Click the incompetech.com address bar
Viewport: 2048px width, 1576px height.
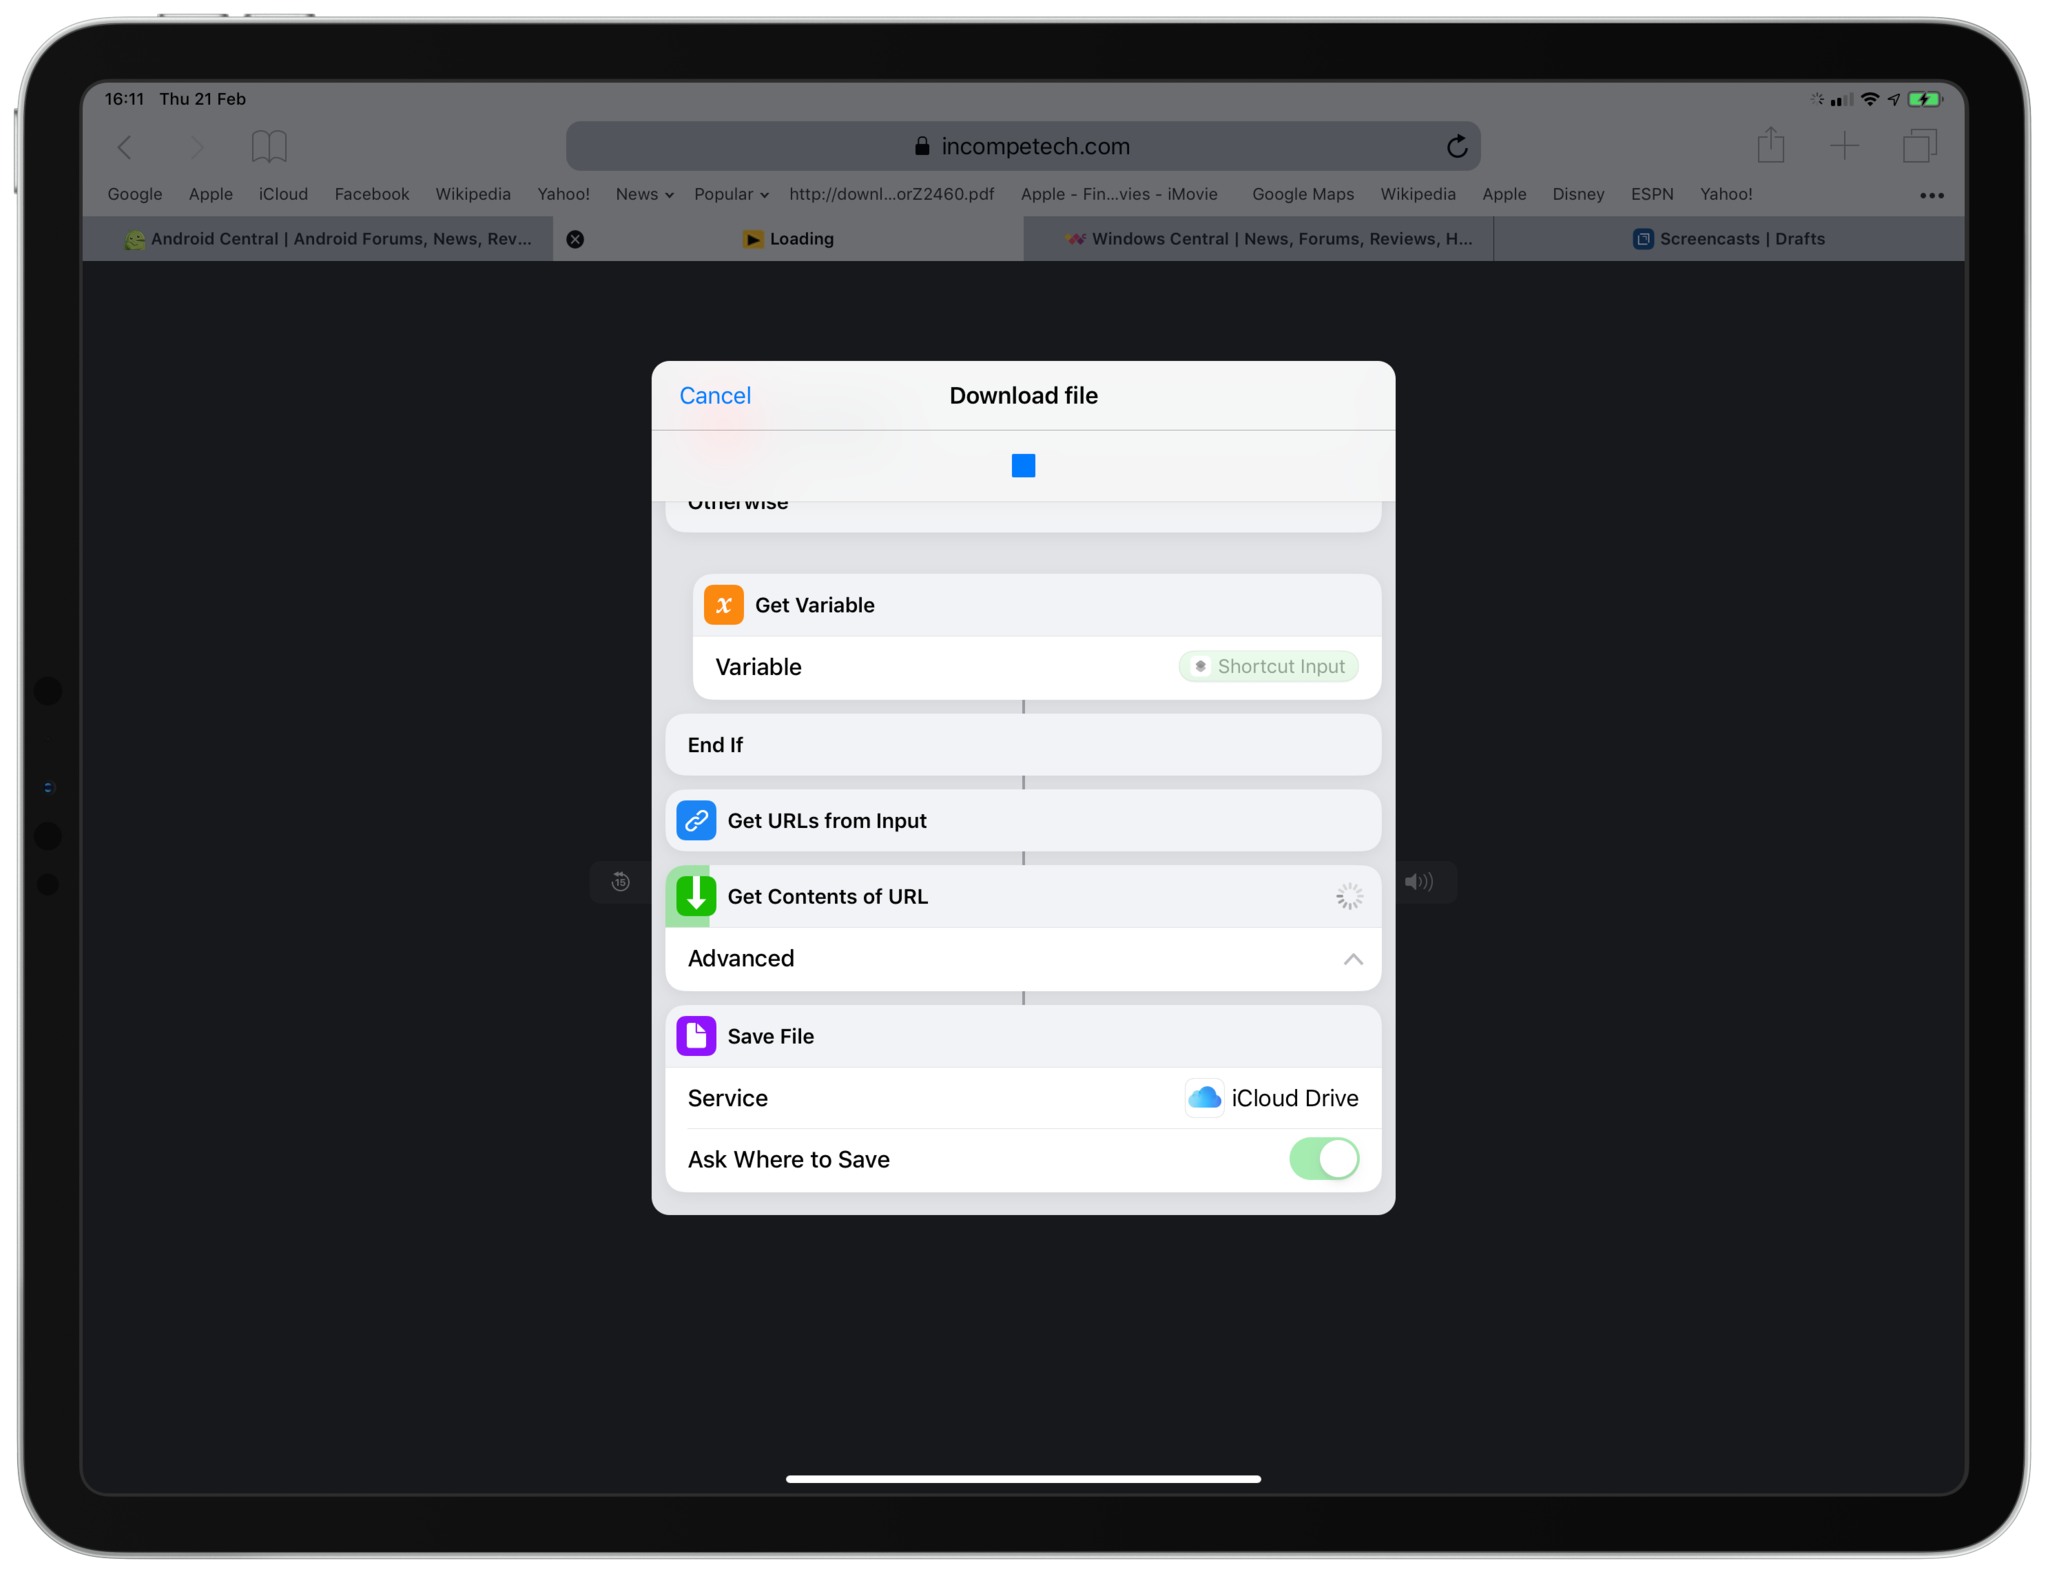[x=1023, y=146]
